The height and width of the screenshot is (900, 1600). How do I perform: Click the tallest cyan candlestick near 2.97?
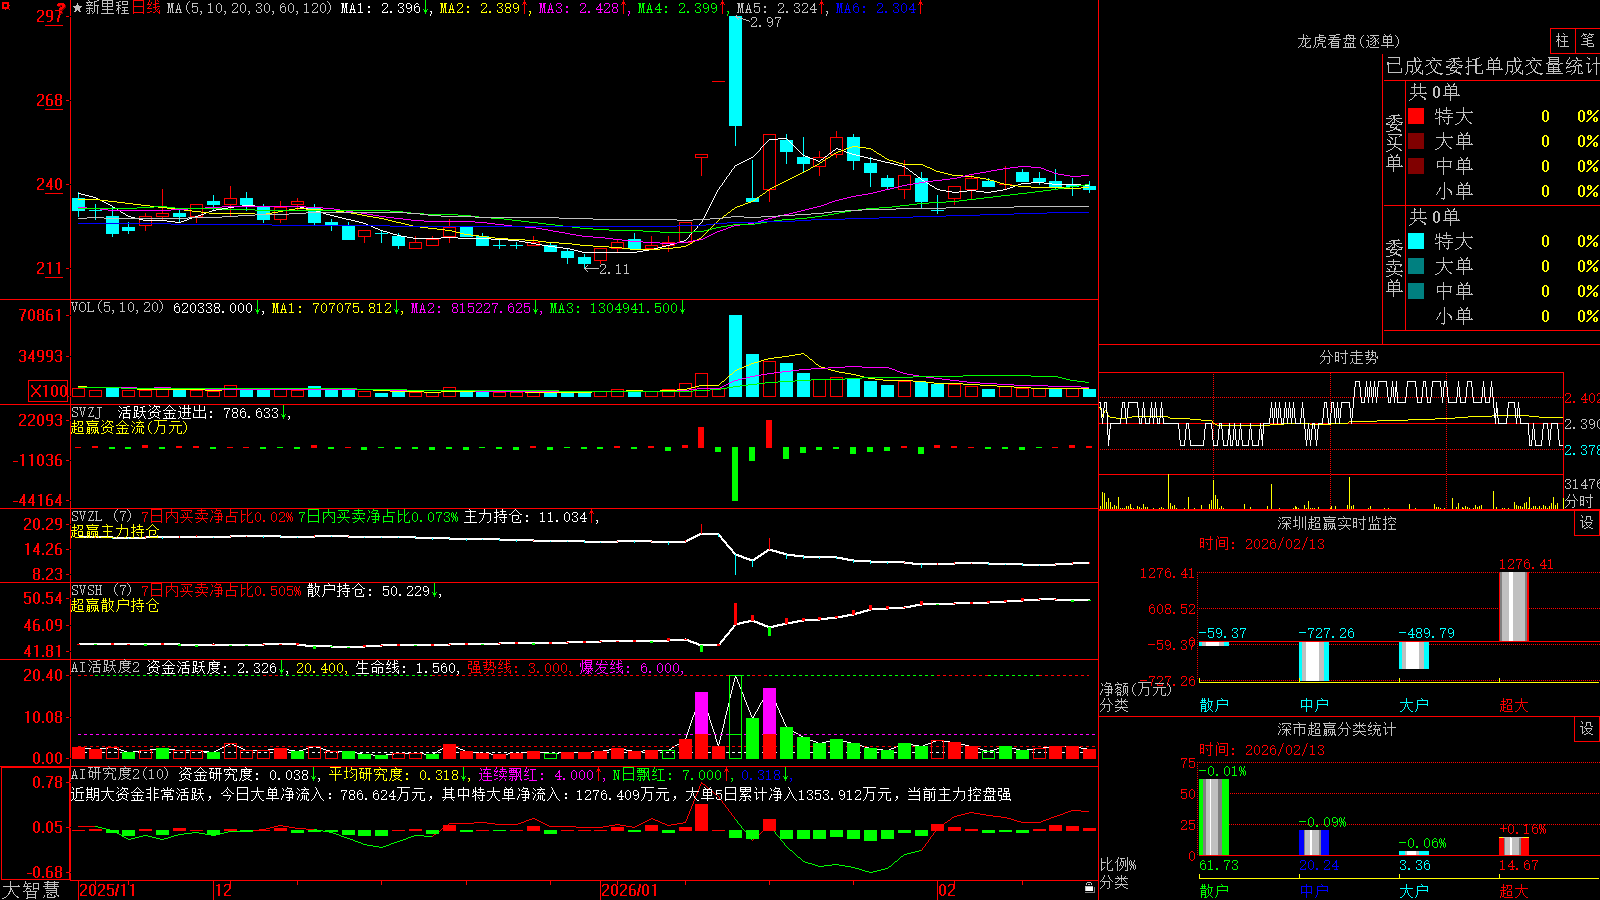click(736, 70)
